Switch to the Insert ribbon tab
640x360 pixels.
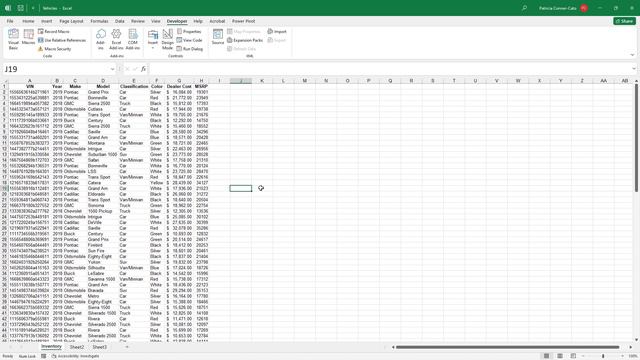click(x=47, y=21)
